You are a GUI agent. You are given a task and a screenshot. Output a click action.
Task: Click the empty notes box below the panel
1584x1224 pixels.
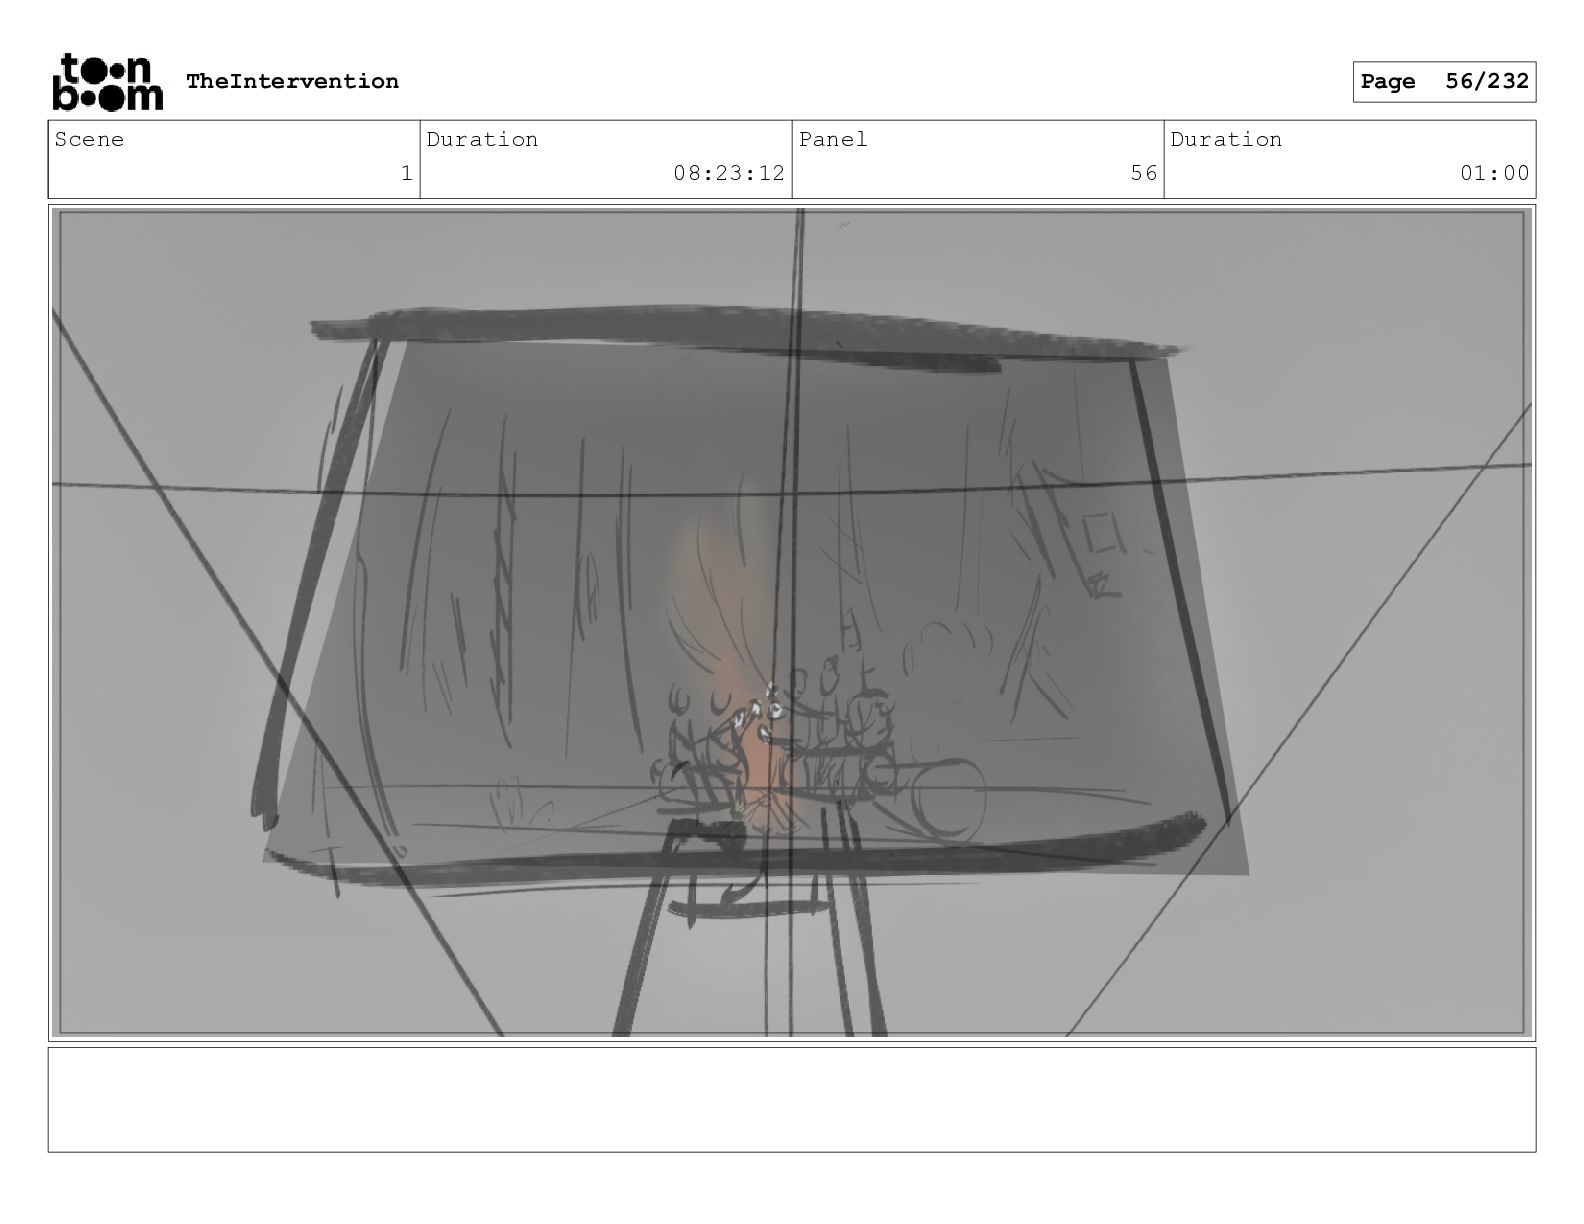[x=792, y=1099]
